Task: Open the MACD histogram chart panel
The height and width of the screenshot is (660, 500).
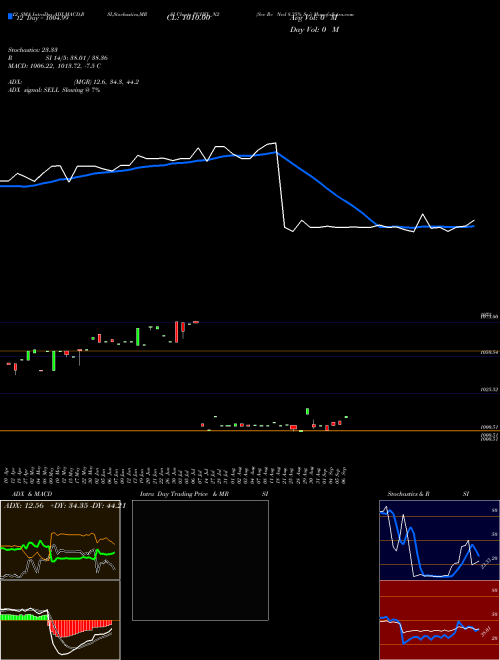Action: tap(60, 620)
